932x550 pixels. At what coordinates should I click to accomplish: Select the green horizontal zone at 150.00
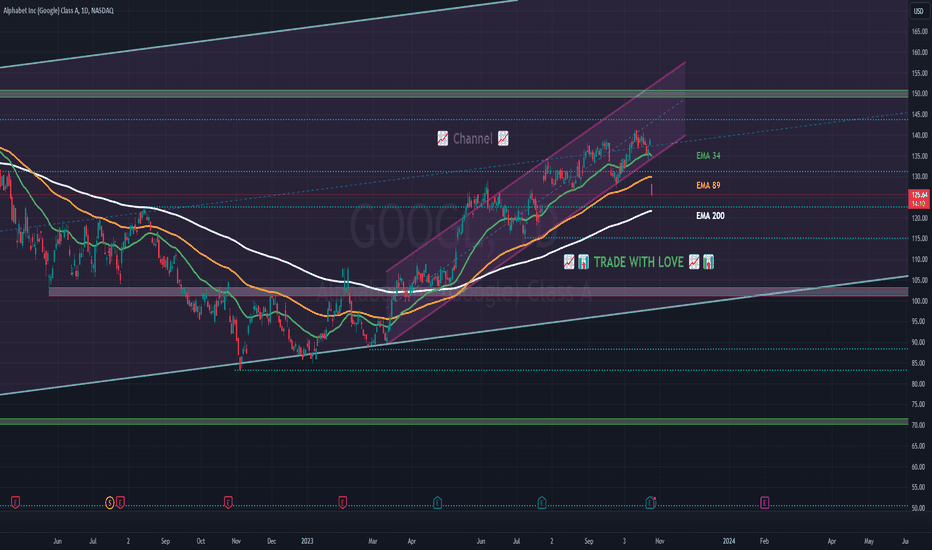click(x=454, y=93)
